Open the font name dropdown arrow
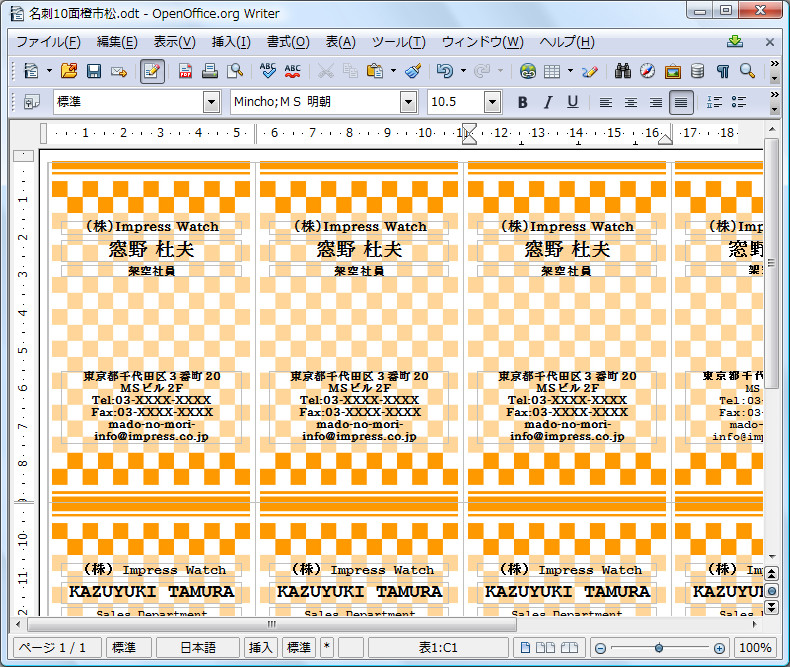Viewport: 790px width, 667px height. click(409, 102)
